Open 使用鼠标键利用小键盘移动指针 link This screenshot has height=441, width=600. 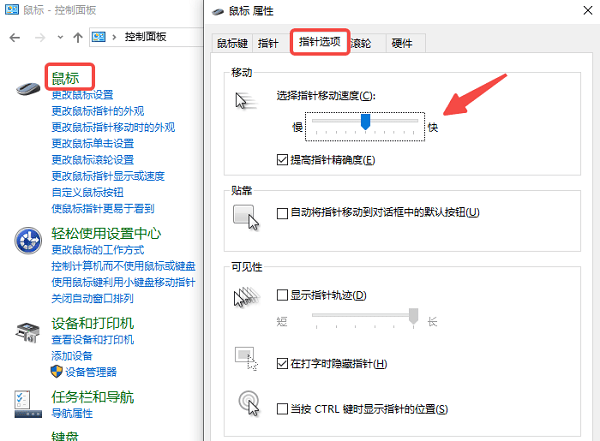pyautogui.click(x=123, y=282)
